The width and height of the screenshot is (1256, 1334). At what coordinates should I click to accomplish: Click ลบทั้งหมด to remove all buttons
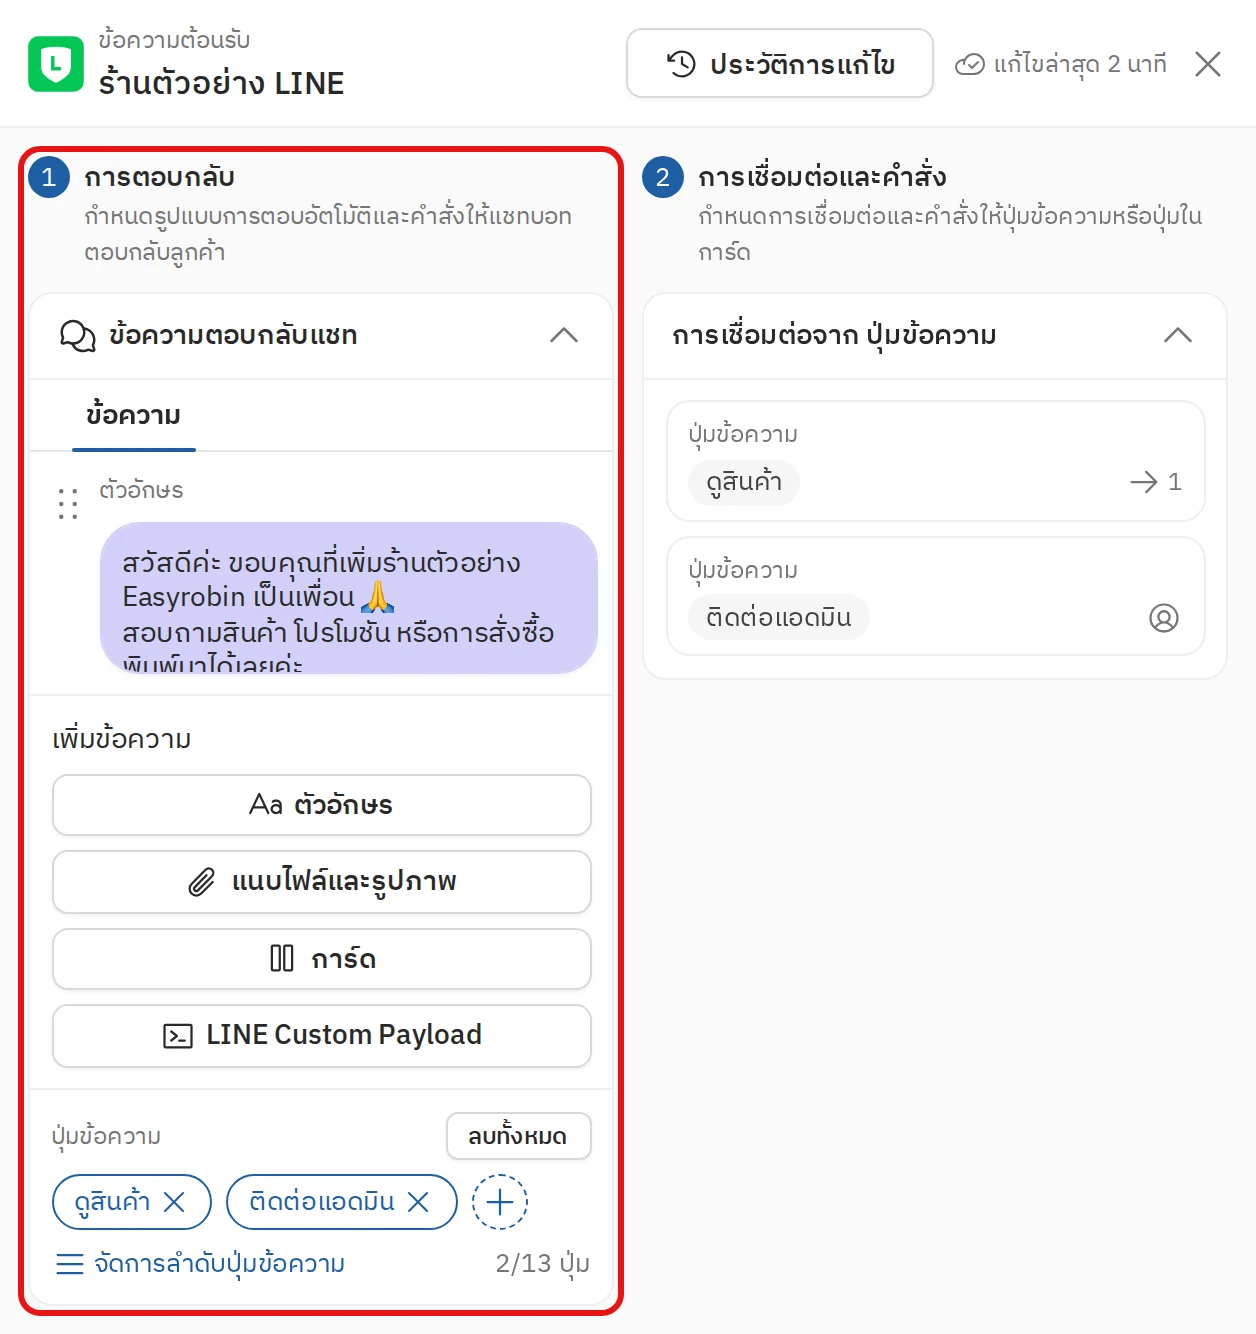point(518,1136)
